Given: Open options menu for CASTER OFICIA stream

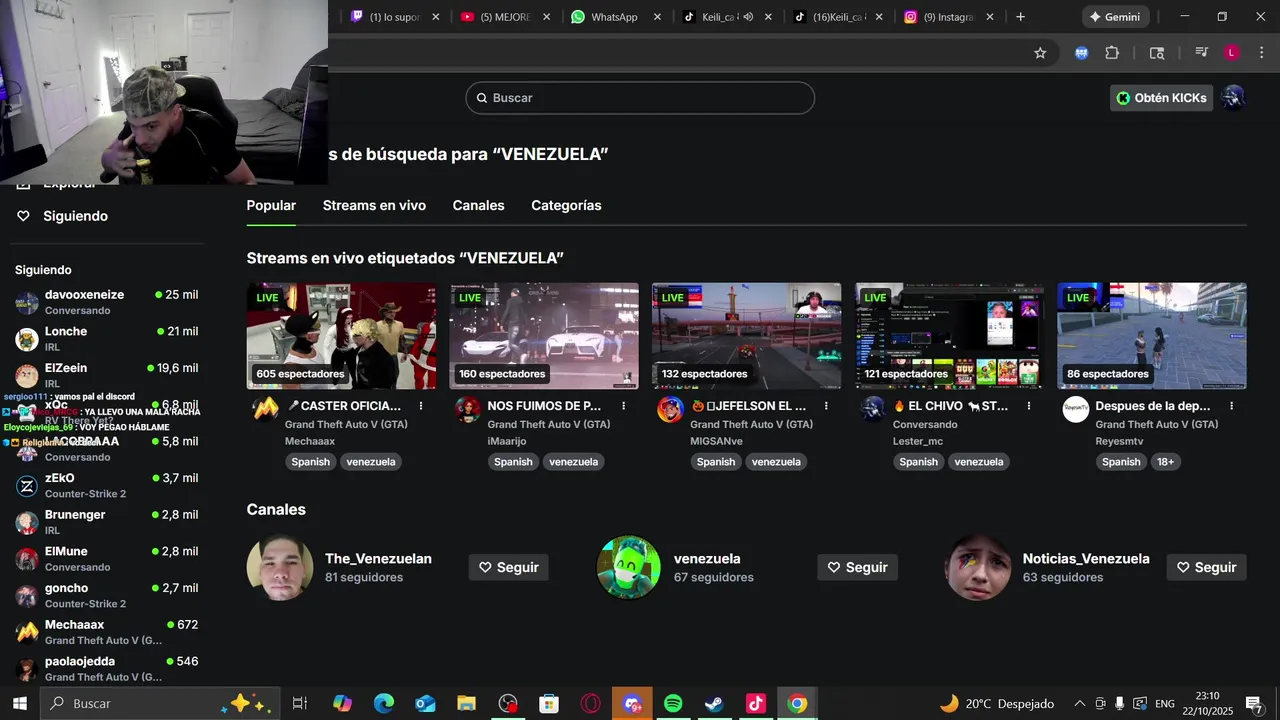Looking at the screenshot, I should [x=421, y=406].
